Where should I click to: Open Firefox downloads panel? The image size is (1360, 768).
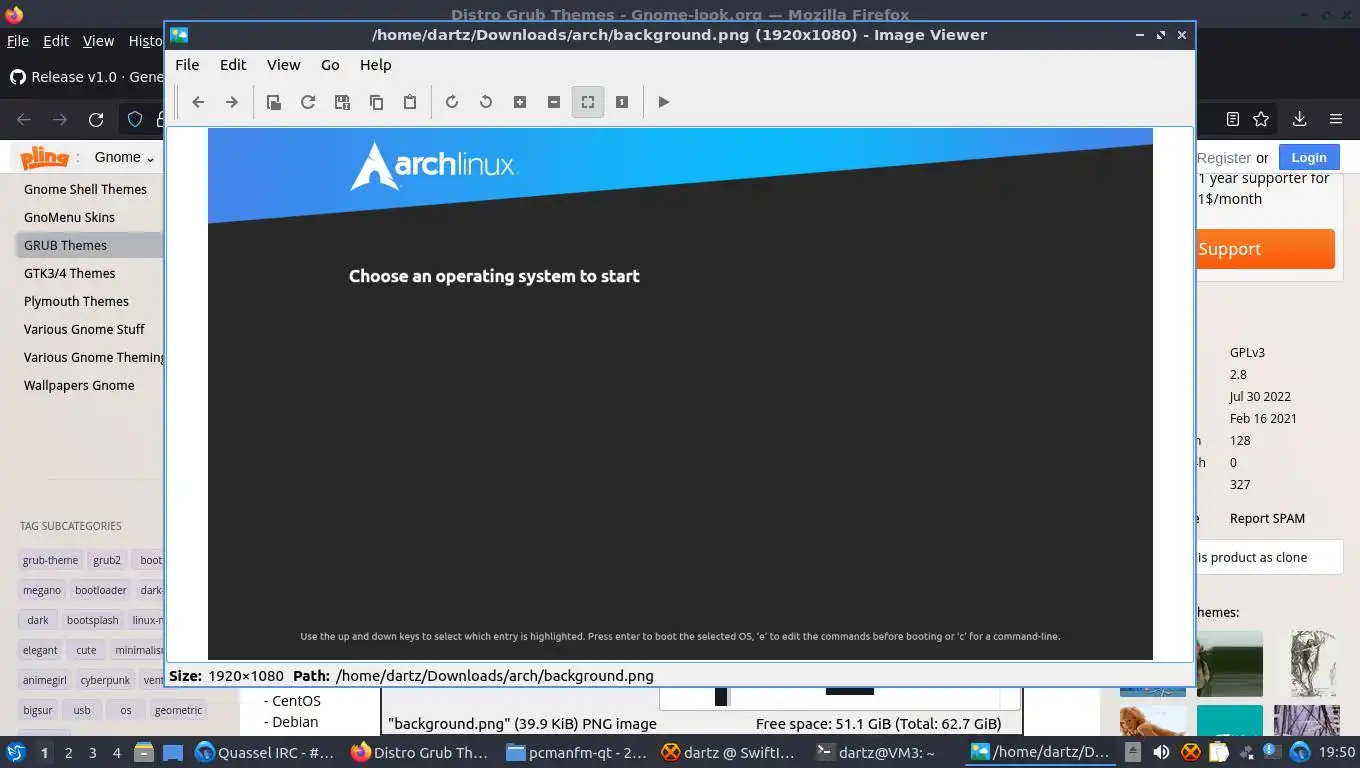pyautogui.click(x=1299, y=119)
